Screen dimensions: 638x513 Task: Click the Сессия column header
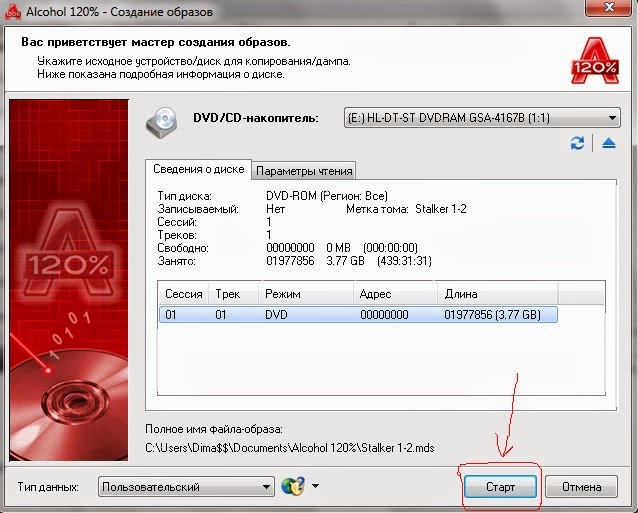[x=184, y=294]
